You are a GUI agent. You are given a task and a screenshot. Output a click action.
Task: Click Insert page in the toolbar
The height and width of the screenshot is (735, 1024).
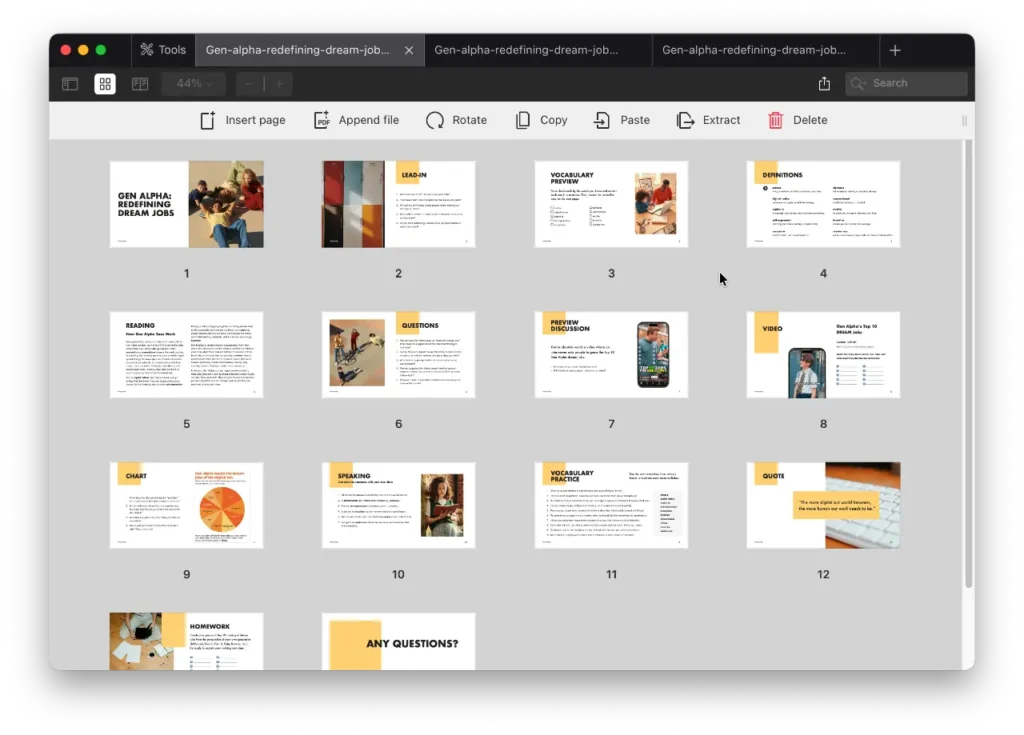[x=243, y=119]
